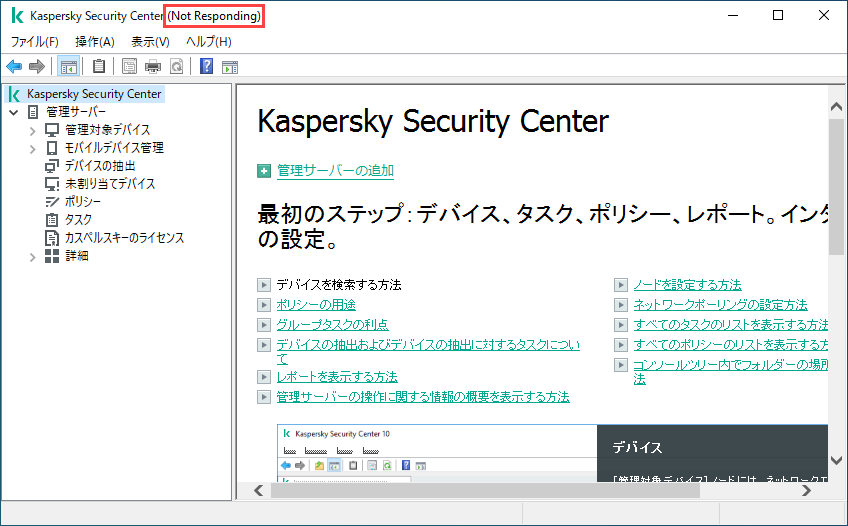Expand the 管理対象デバイス tree node

coord(32,131)
